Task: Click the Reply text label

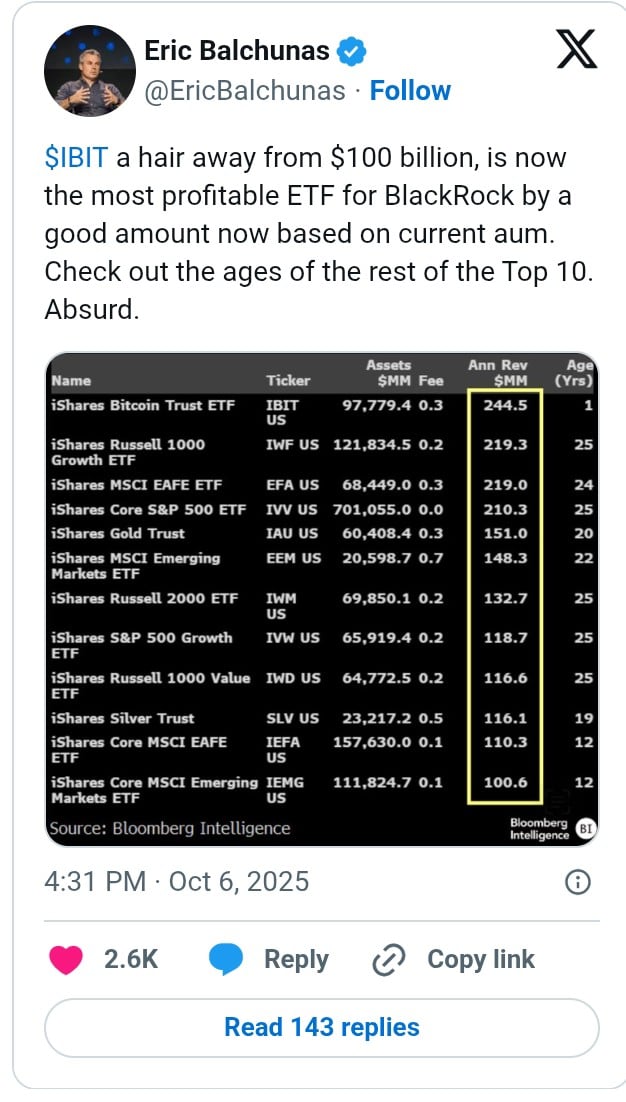Action: coord(296,959)
